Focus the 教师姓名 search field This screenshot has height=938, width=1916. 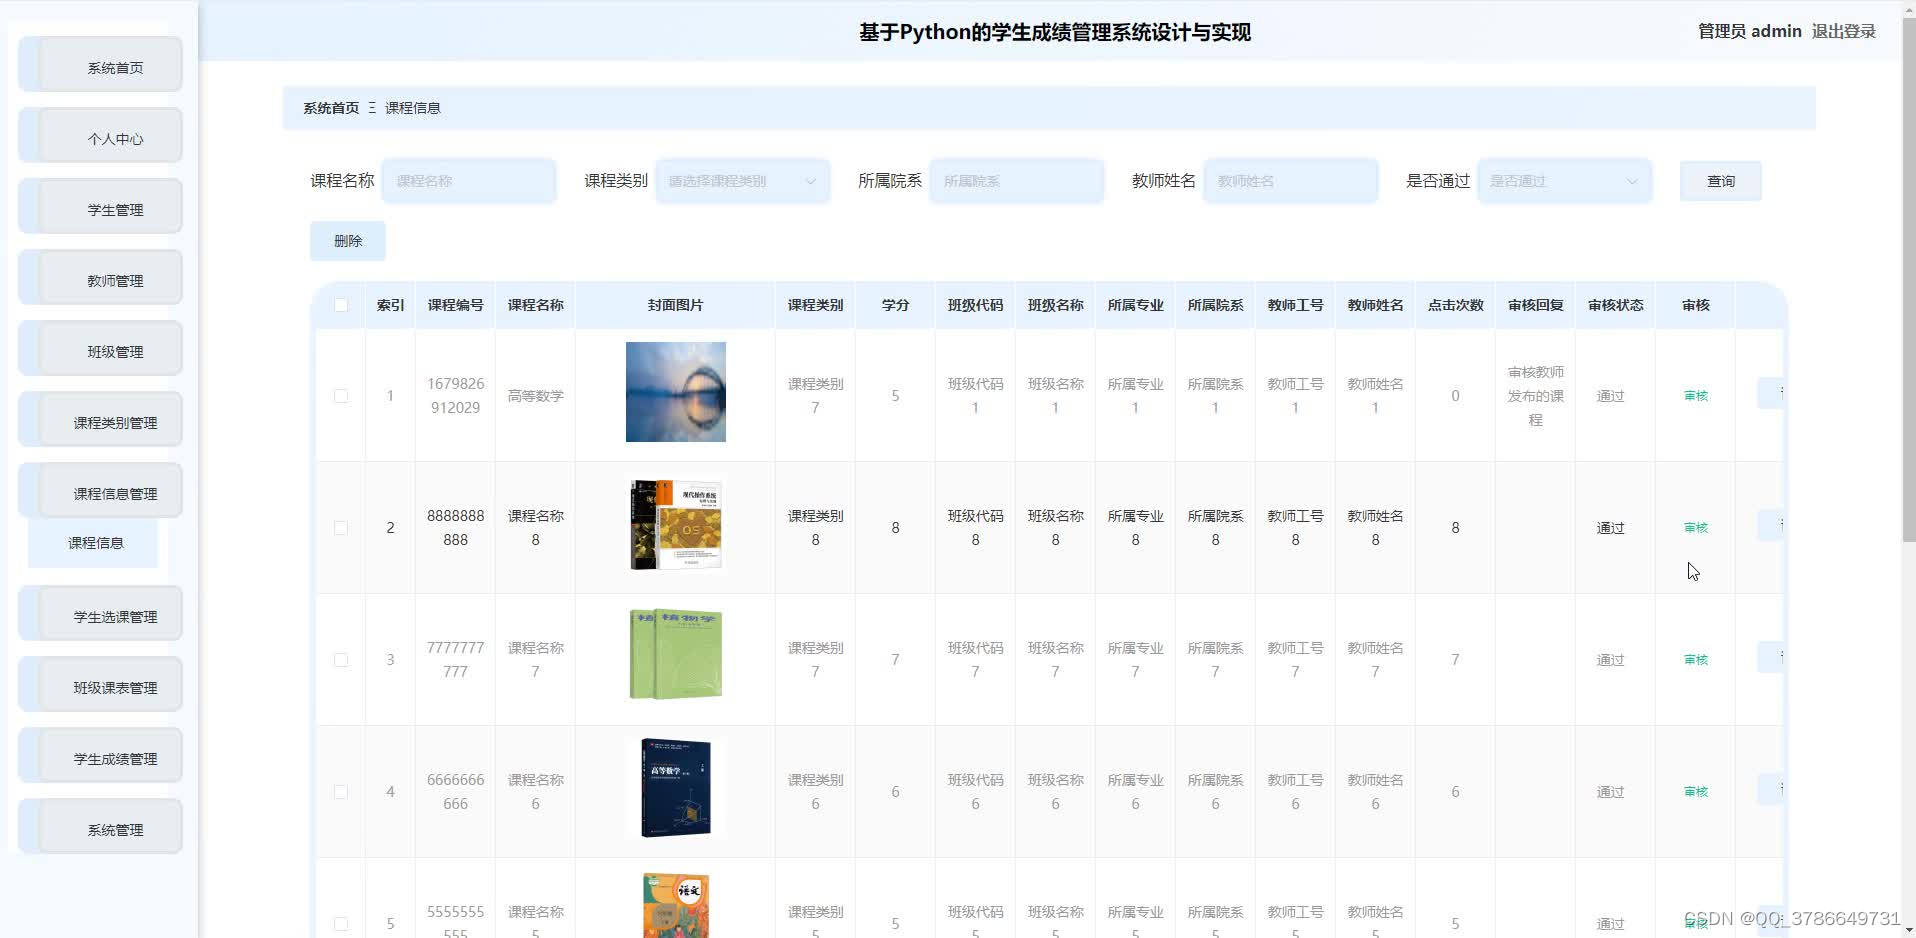tap(1291, 181)
